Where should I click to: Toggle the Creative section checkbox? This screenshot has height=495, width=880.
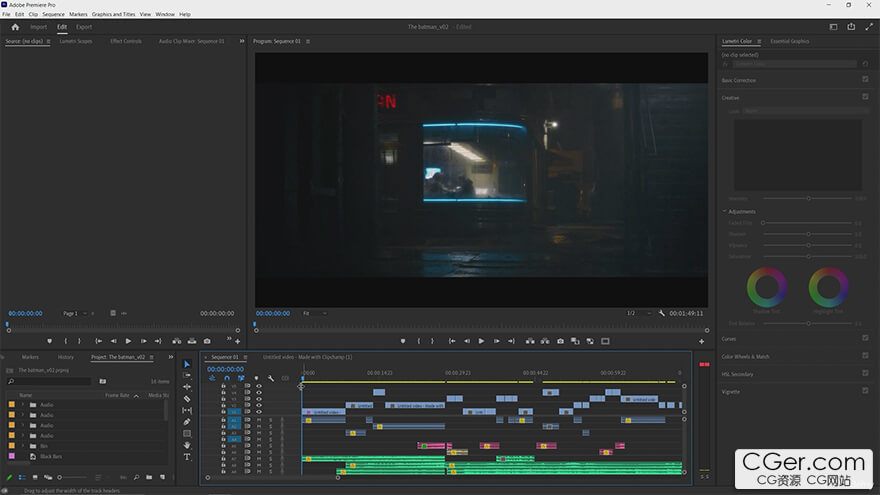pos(865,97)
